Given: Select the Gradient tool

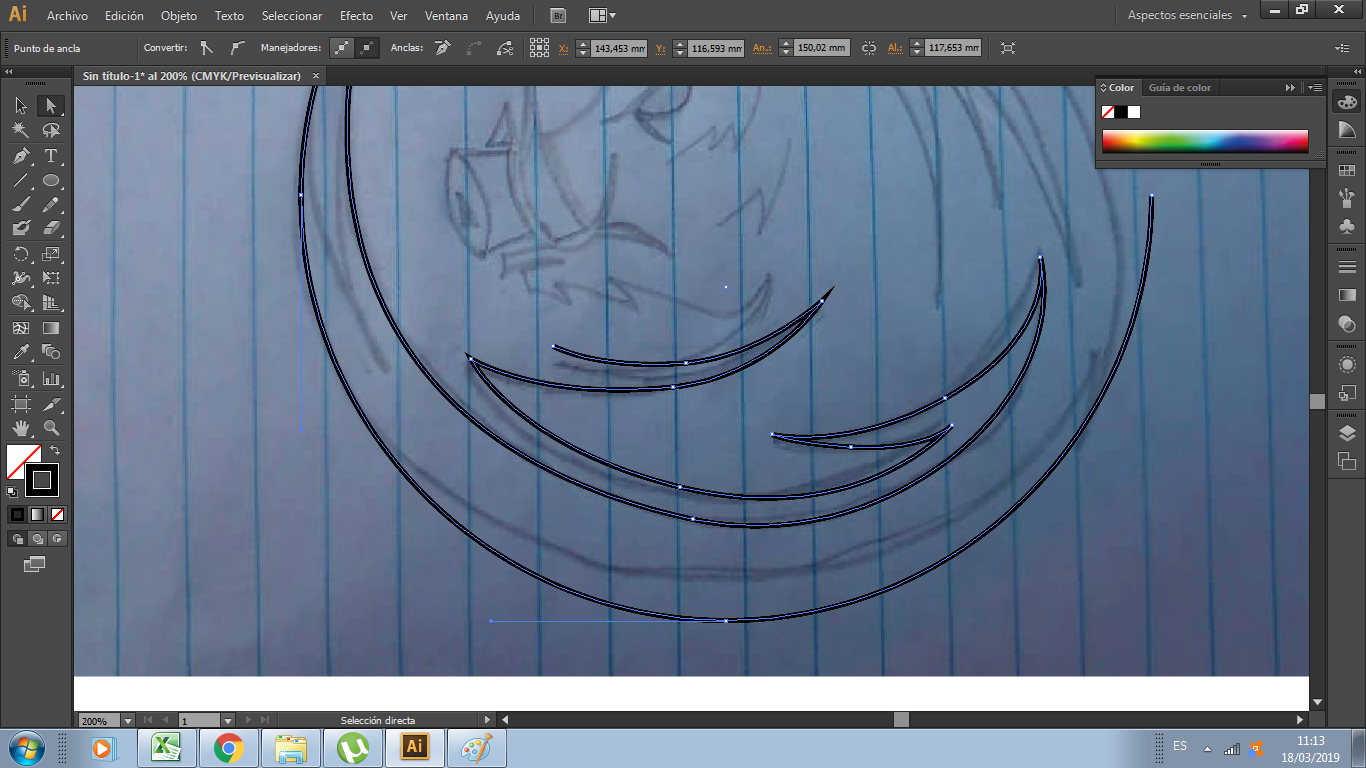Looking at the screenshot, I should [51, 327].
